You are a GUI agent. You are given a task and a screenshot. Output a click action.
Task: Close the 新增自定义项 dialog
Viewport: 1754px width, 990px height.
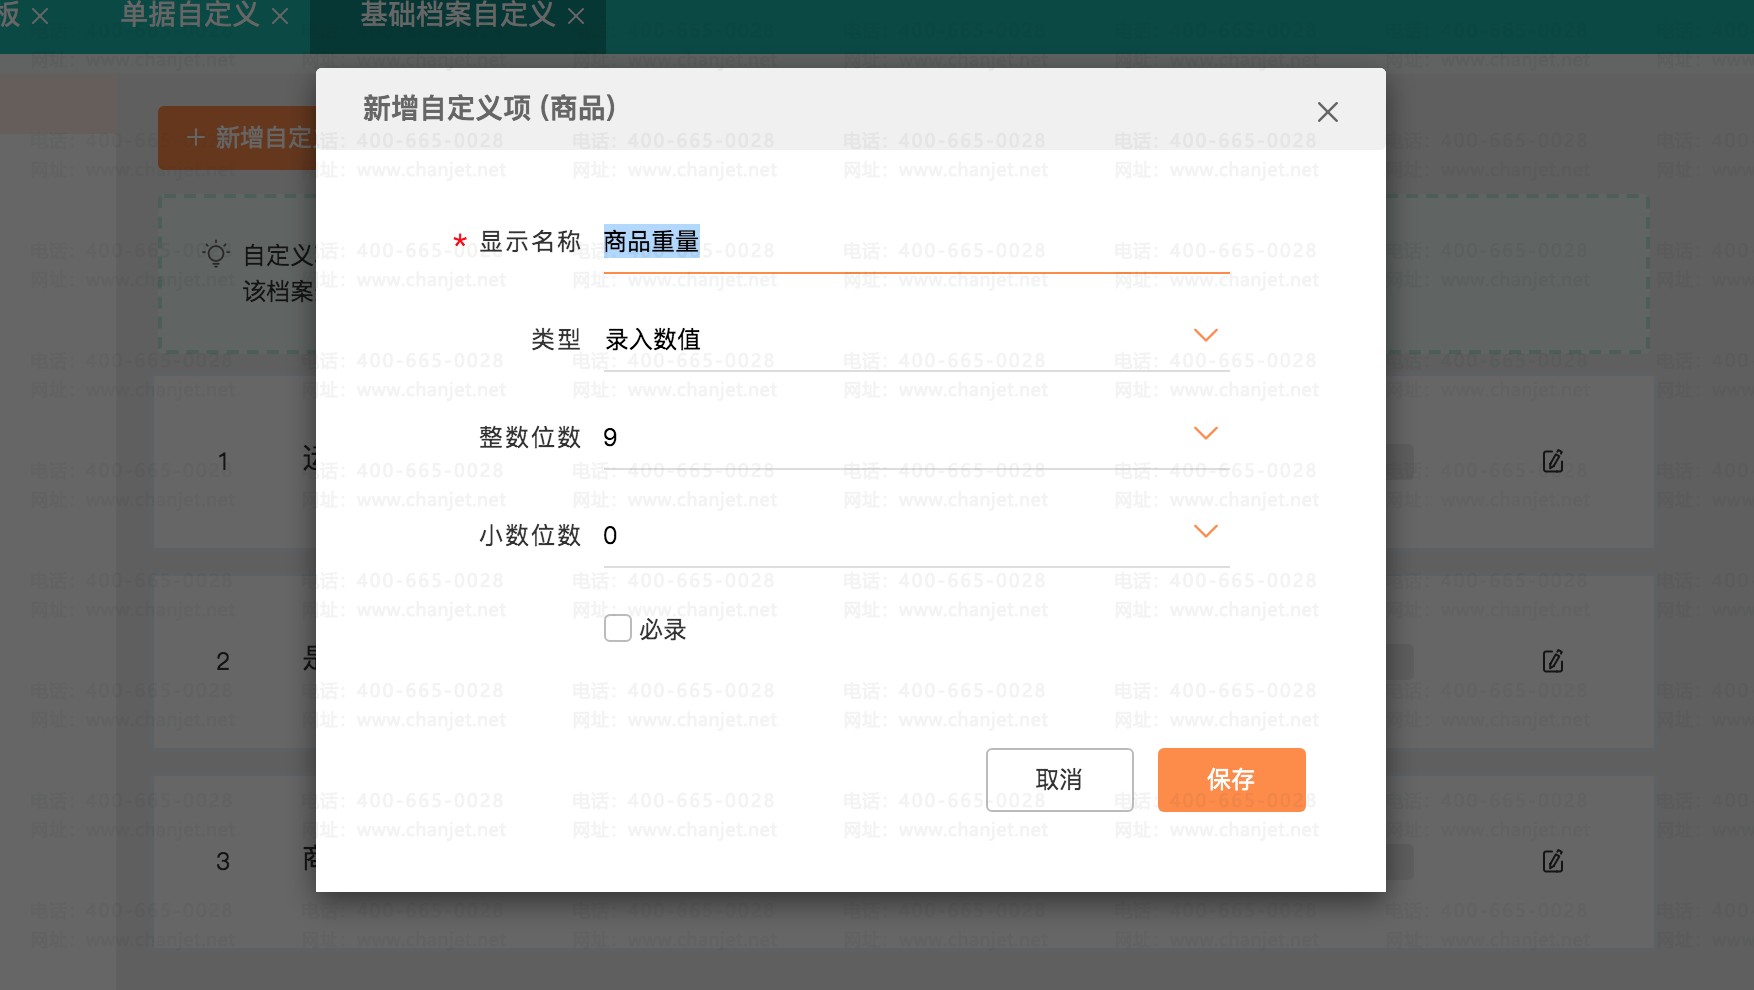tap(1327, 112)
